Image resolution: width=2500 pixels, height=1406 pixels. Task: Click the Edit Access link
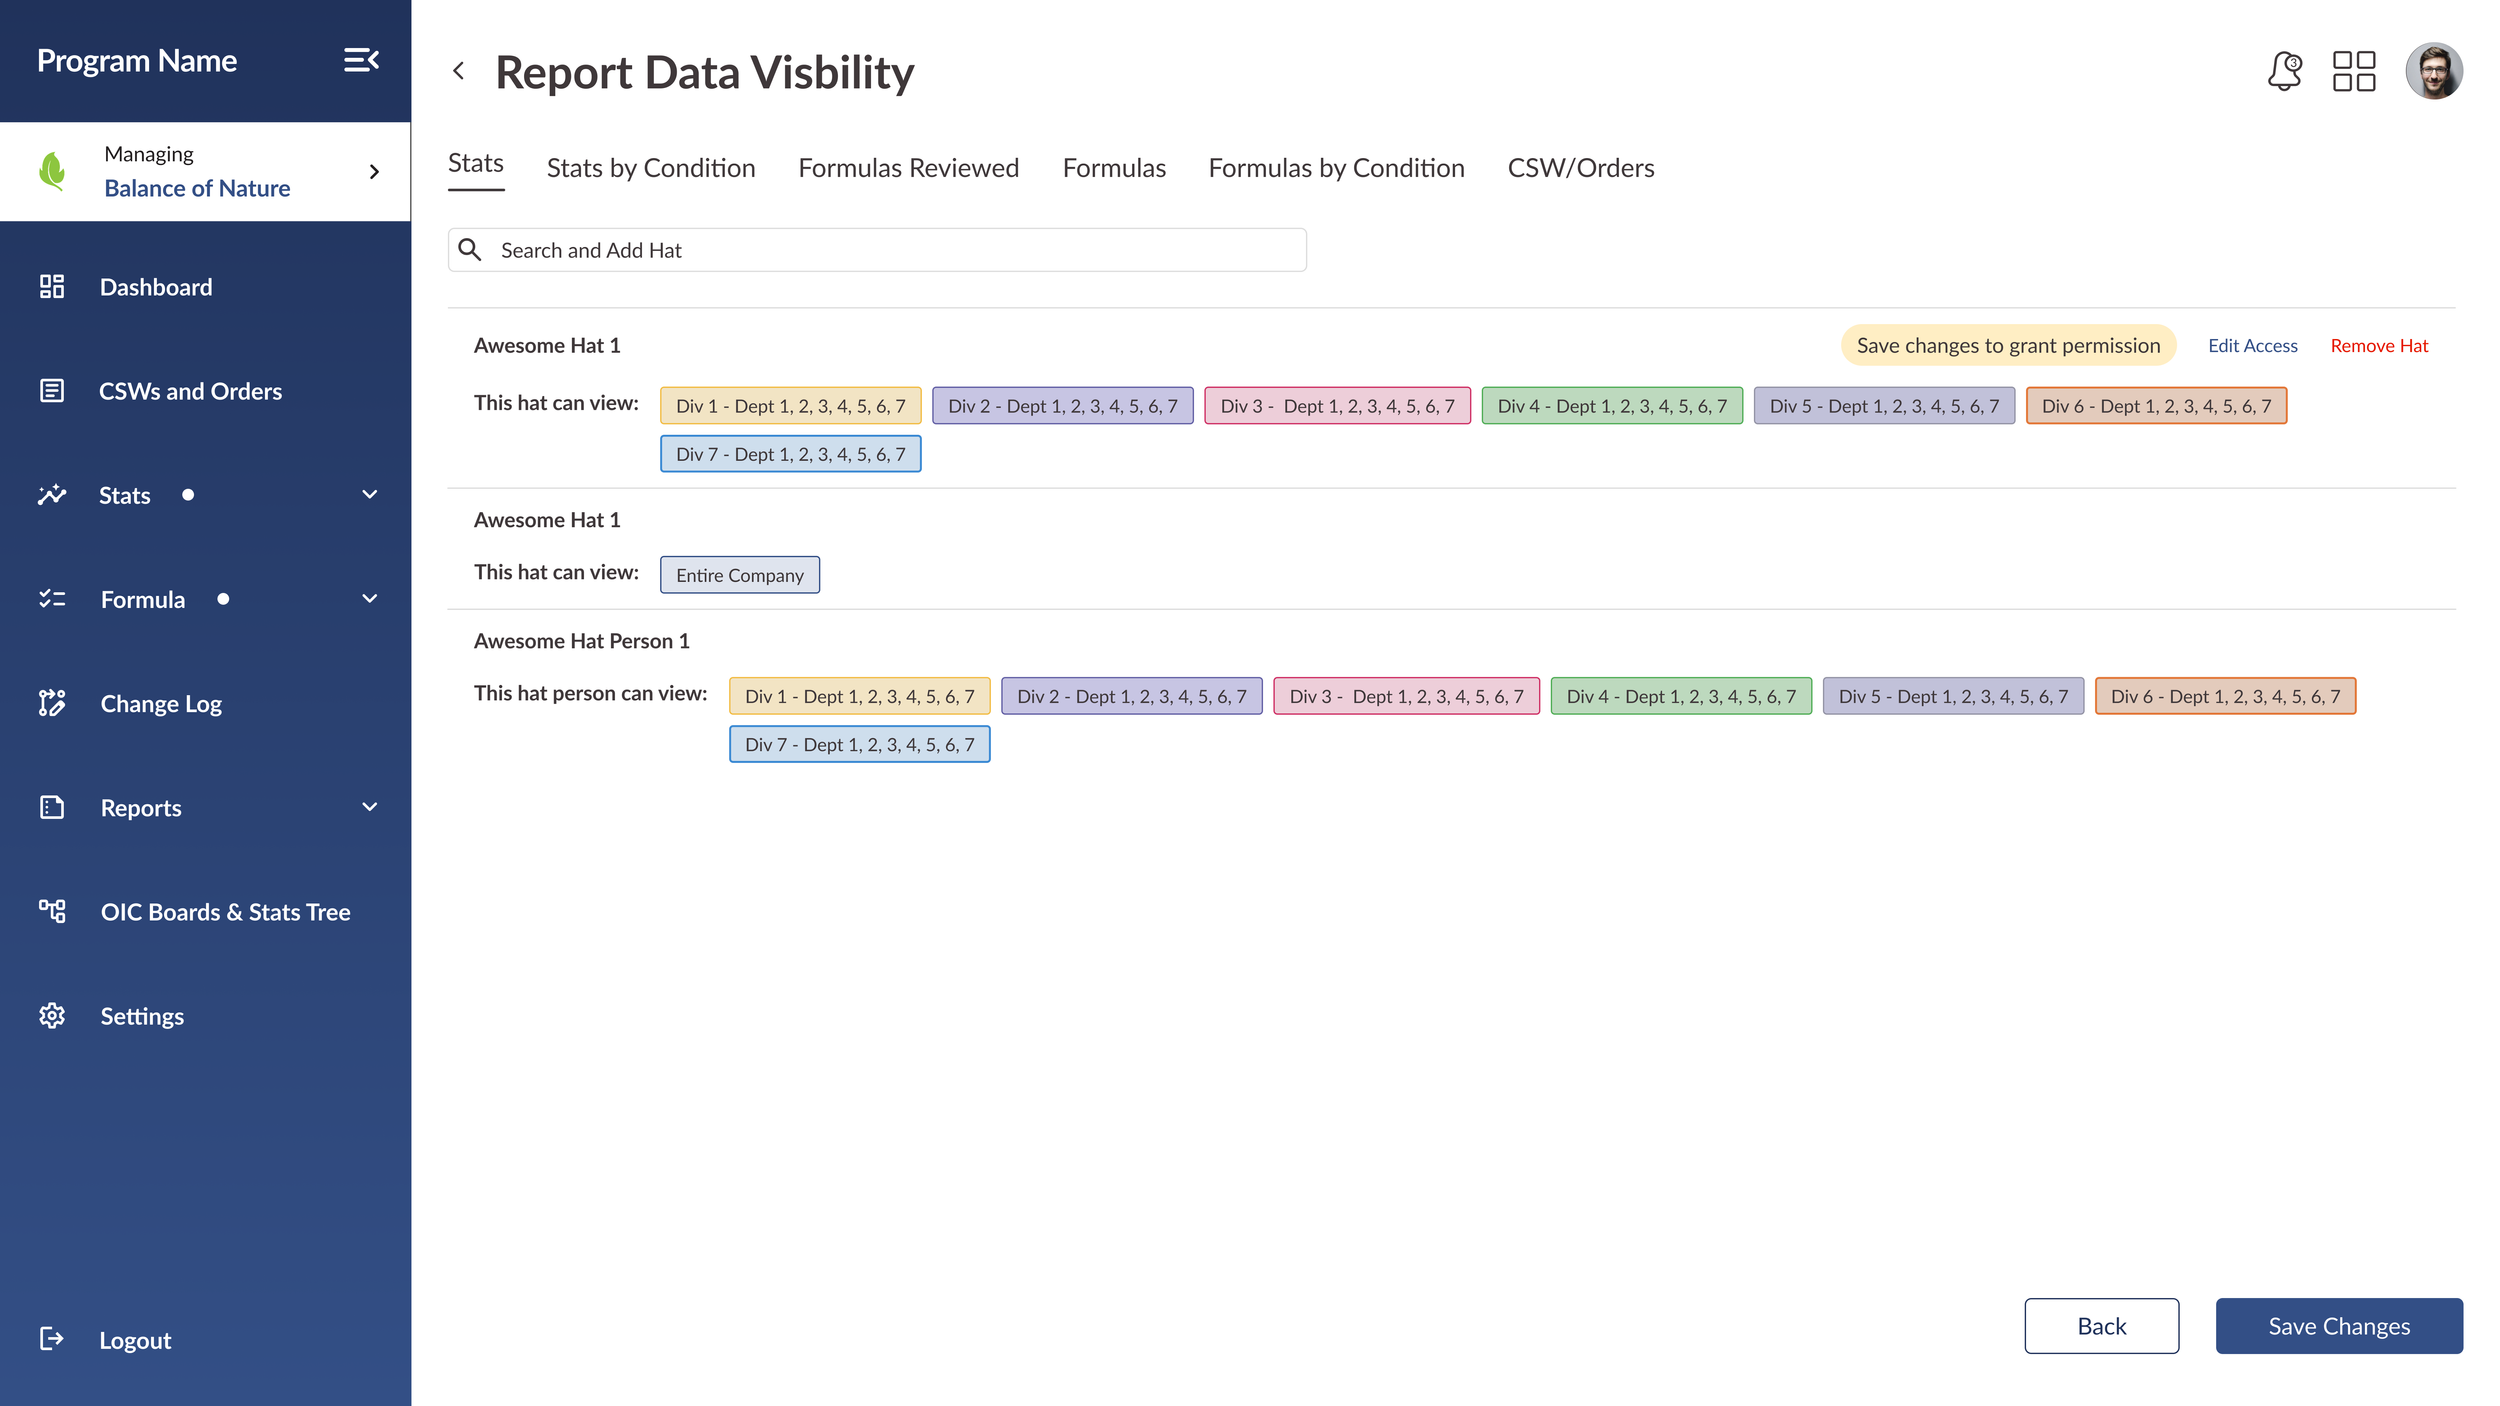click(2252, 346)
